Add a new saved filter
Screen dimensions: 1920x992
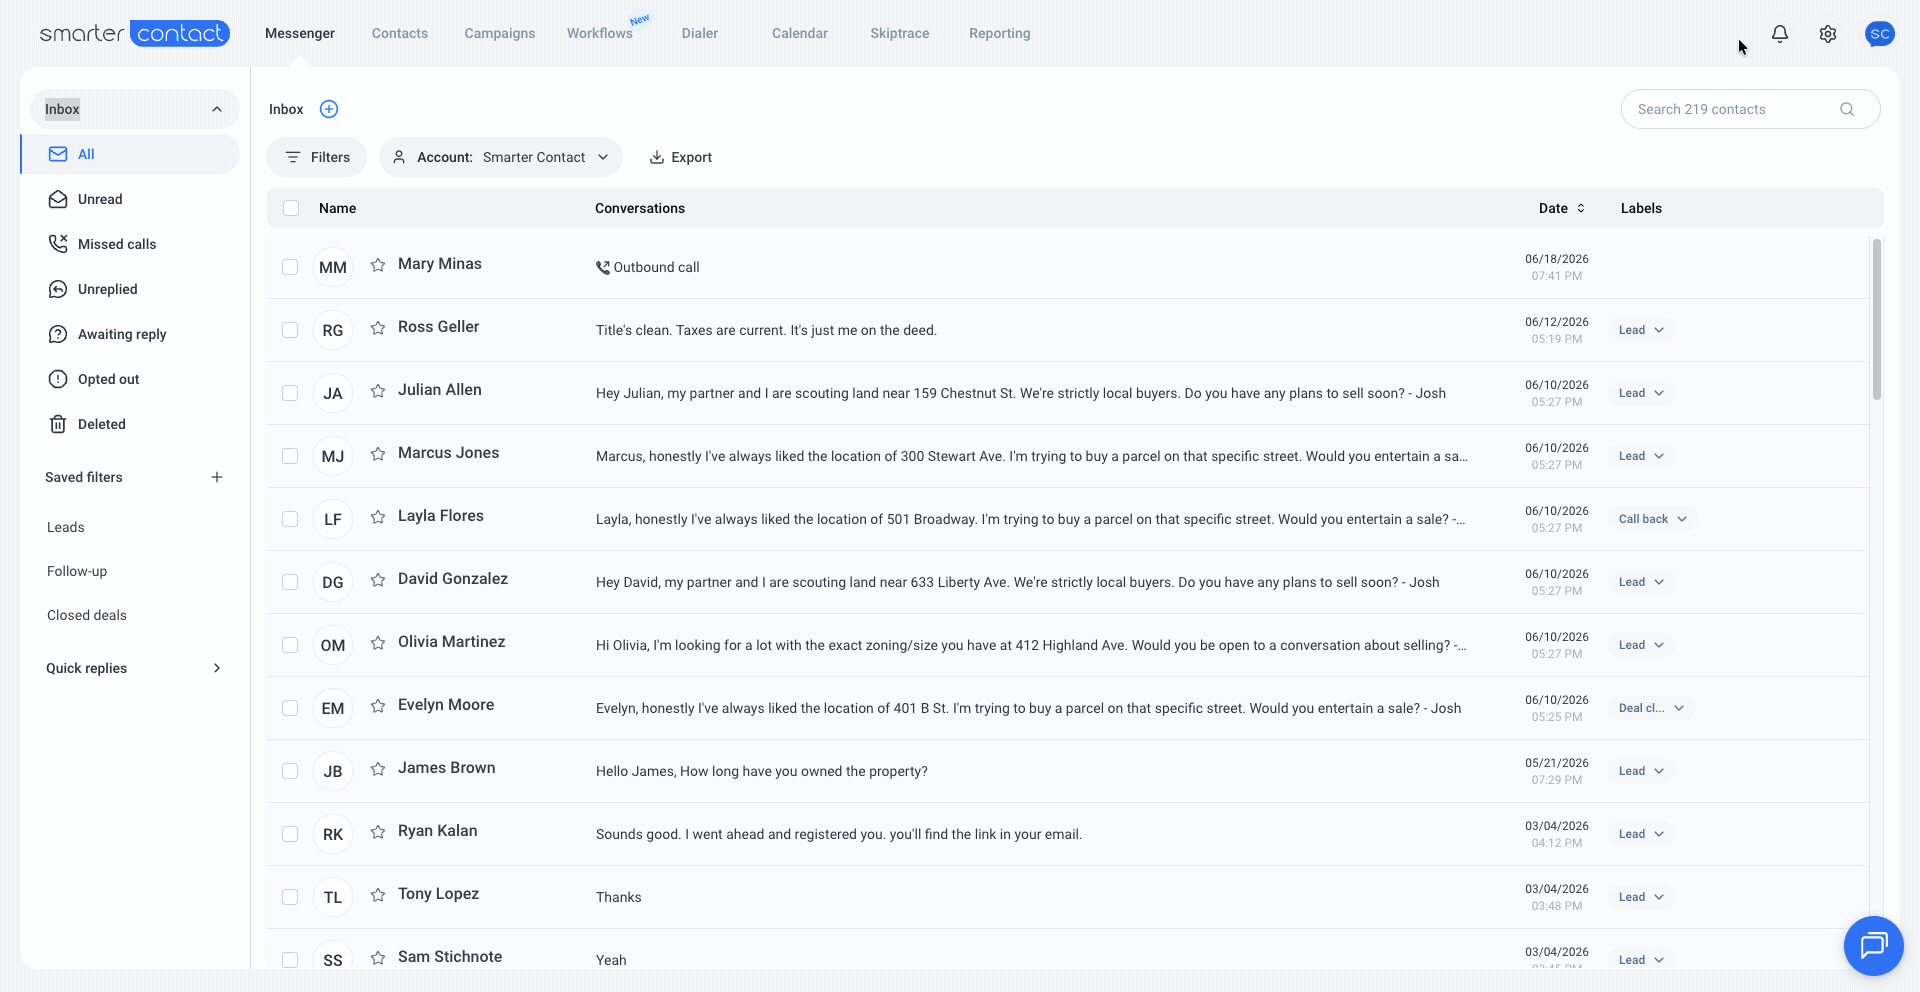click(x=217, y=477)
